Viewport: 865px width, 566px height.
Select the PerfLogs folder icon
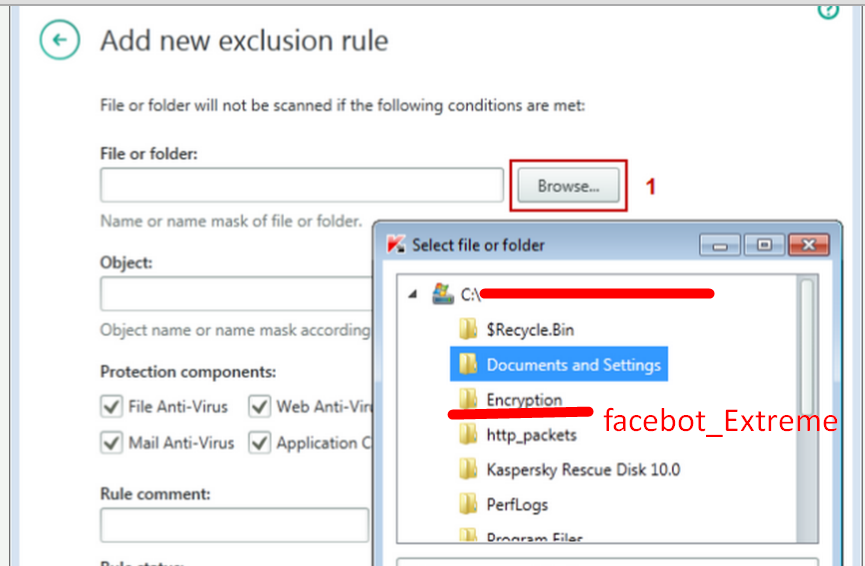468,504
